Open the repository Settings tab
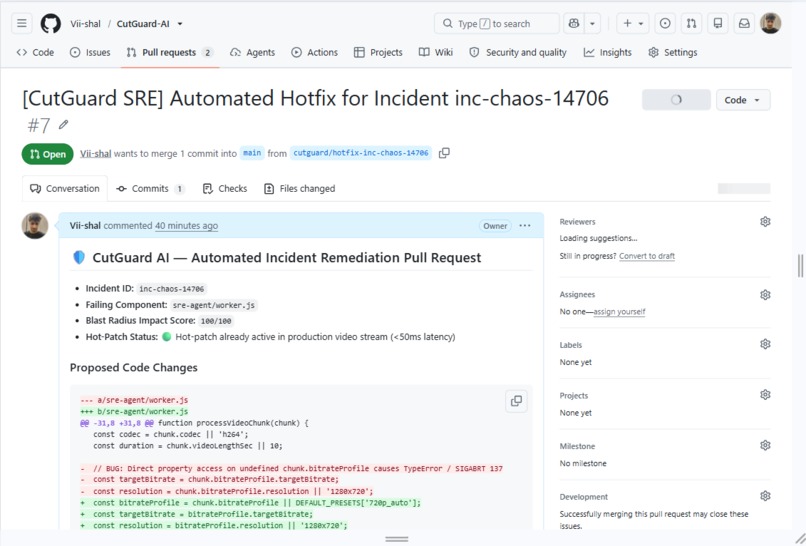Viewport: 806px width, 546px height. click(x=673, y=52)
